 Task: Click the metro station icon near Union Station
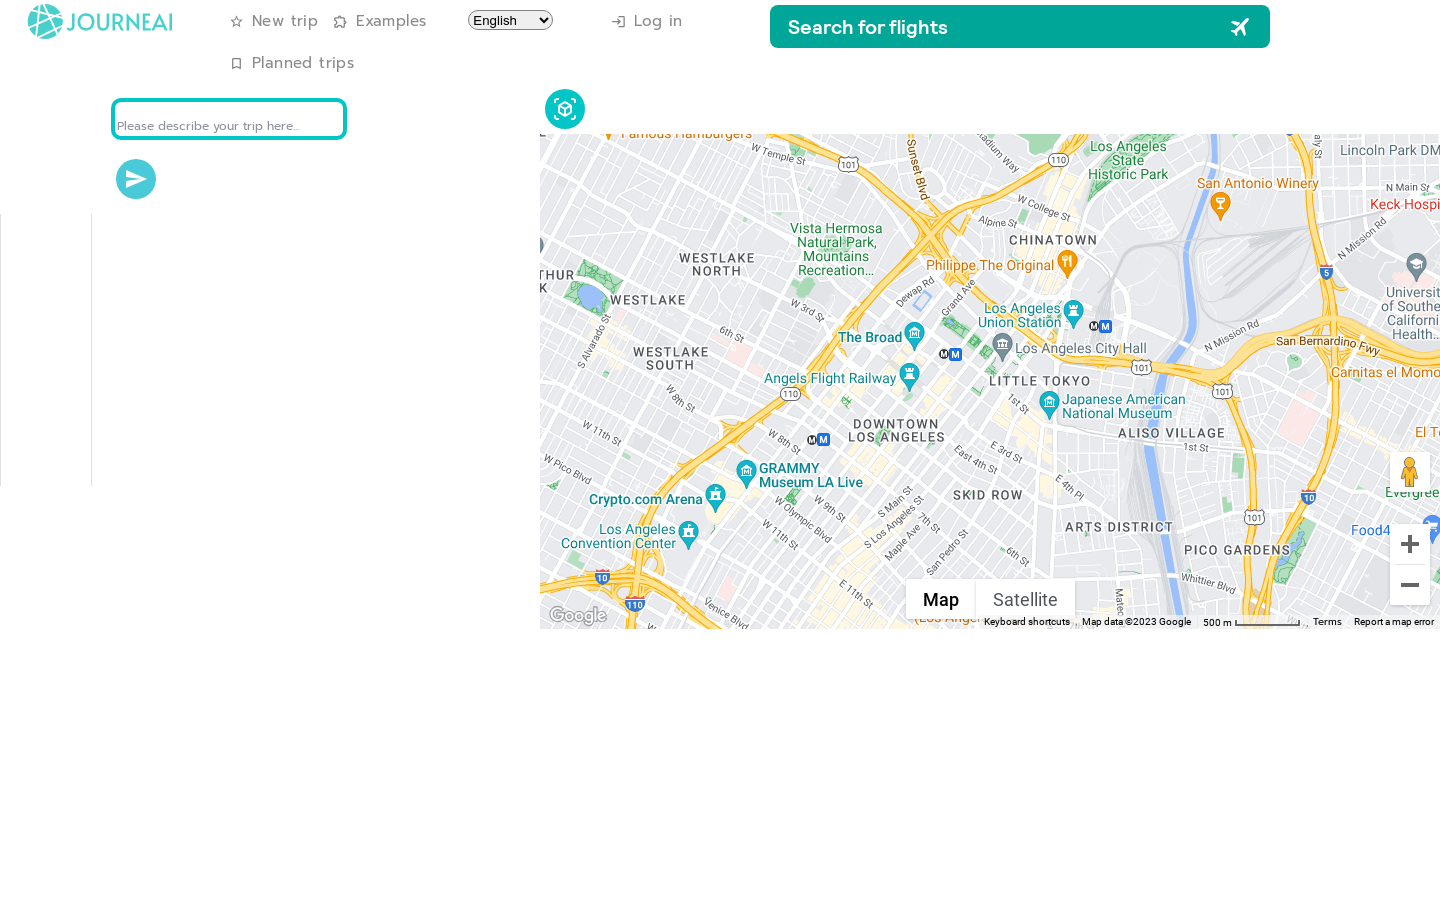pyautogui.click(x=1100, y=326)
